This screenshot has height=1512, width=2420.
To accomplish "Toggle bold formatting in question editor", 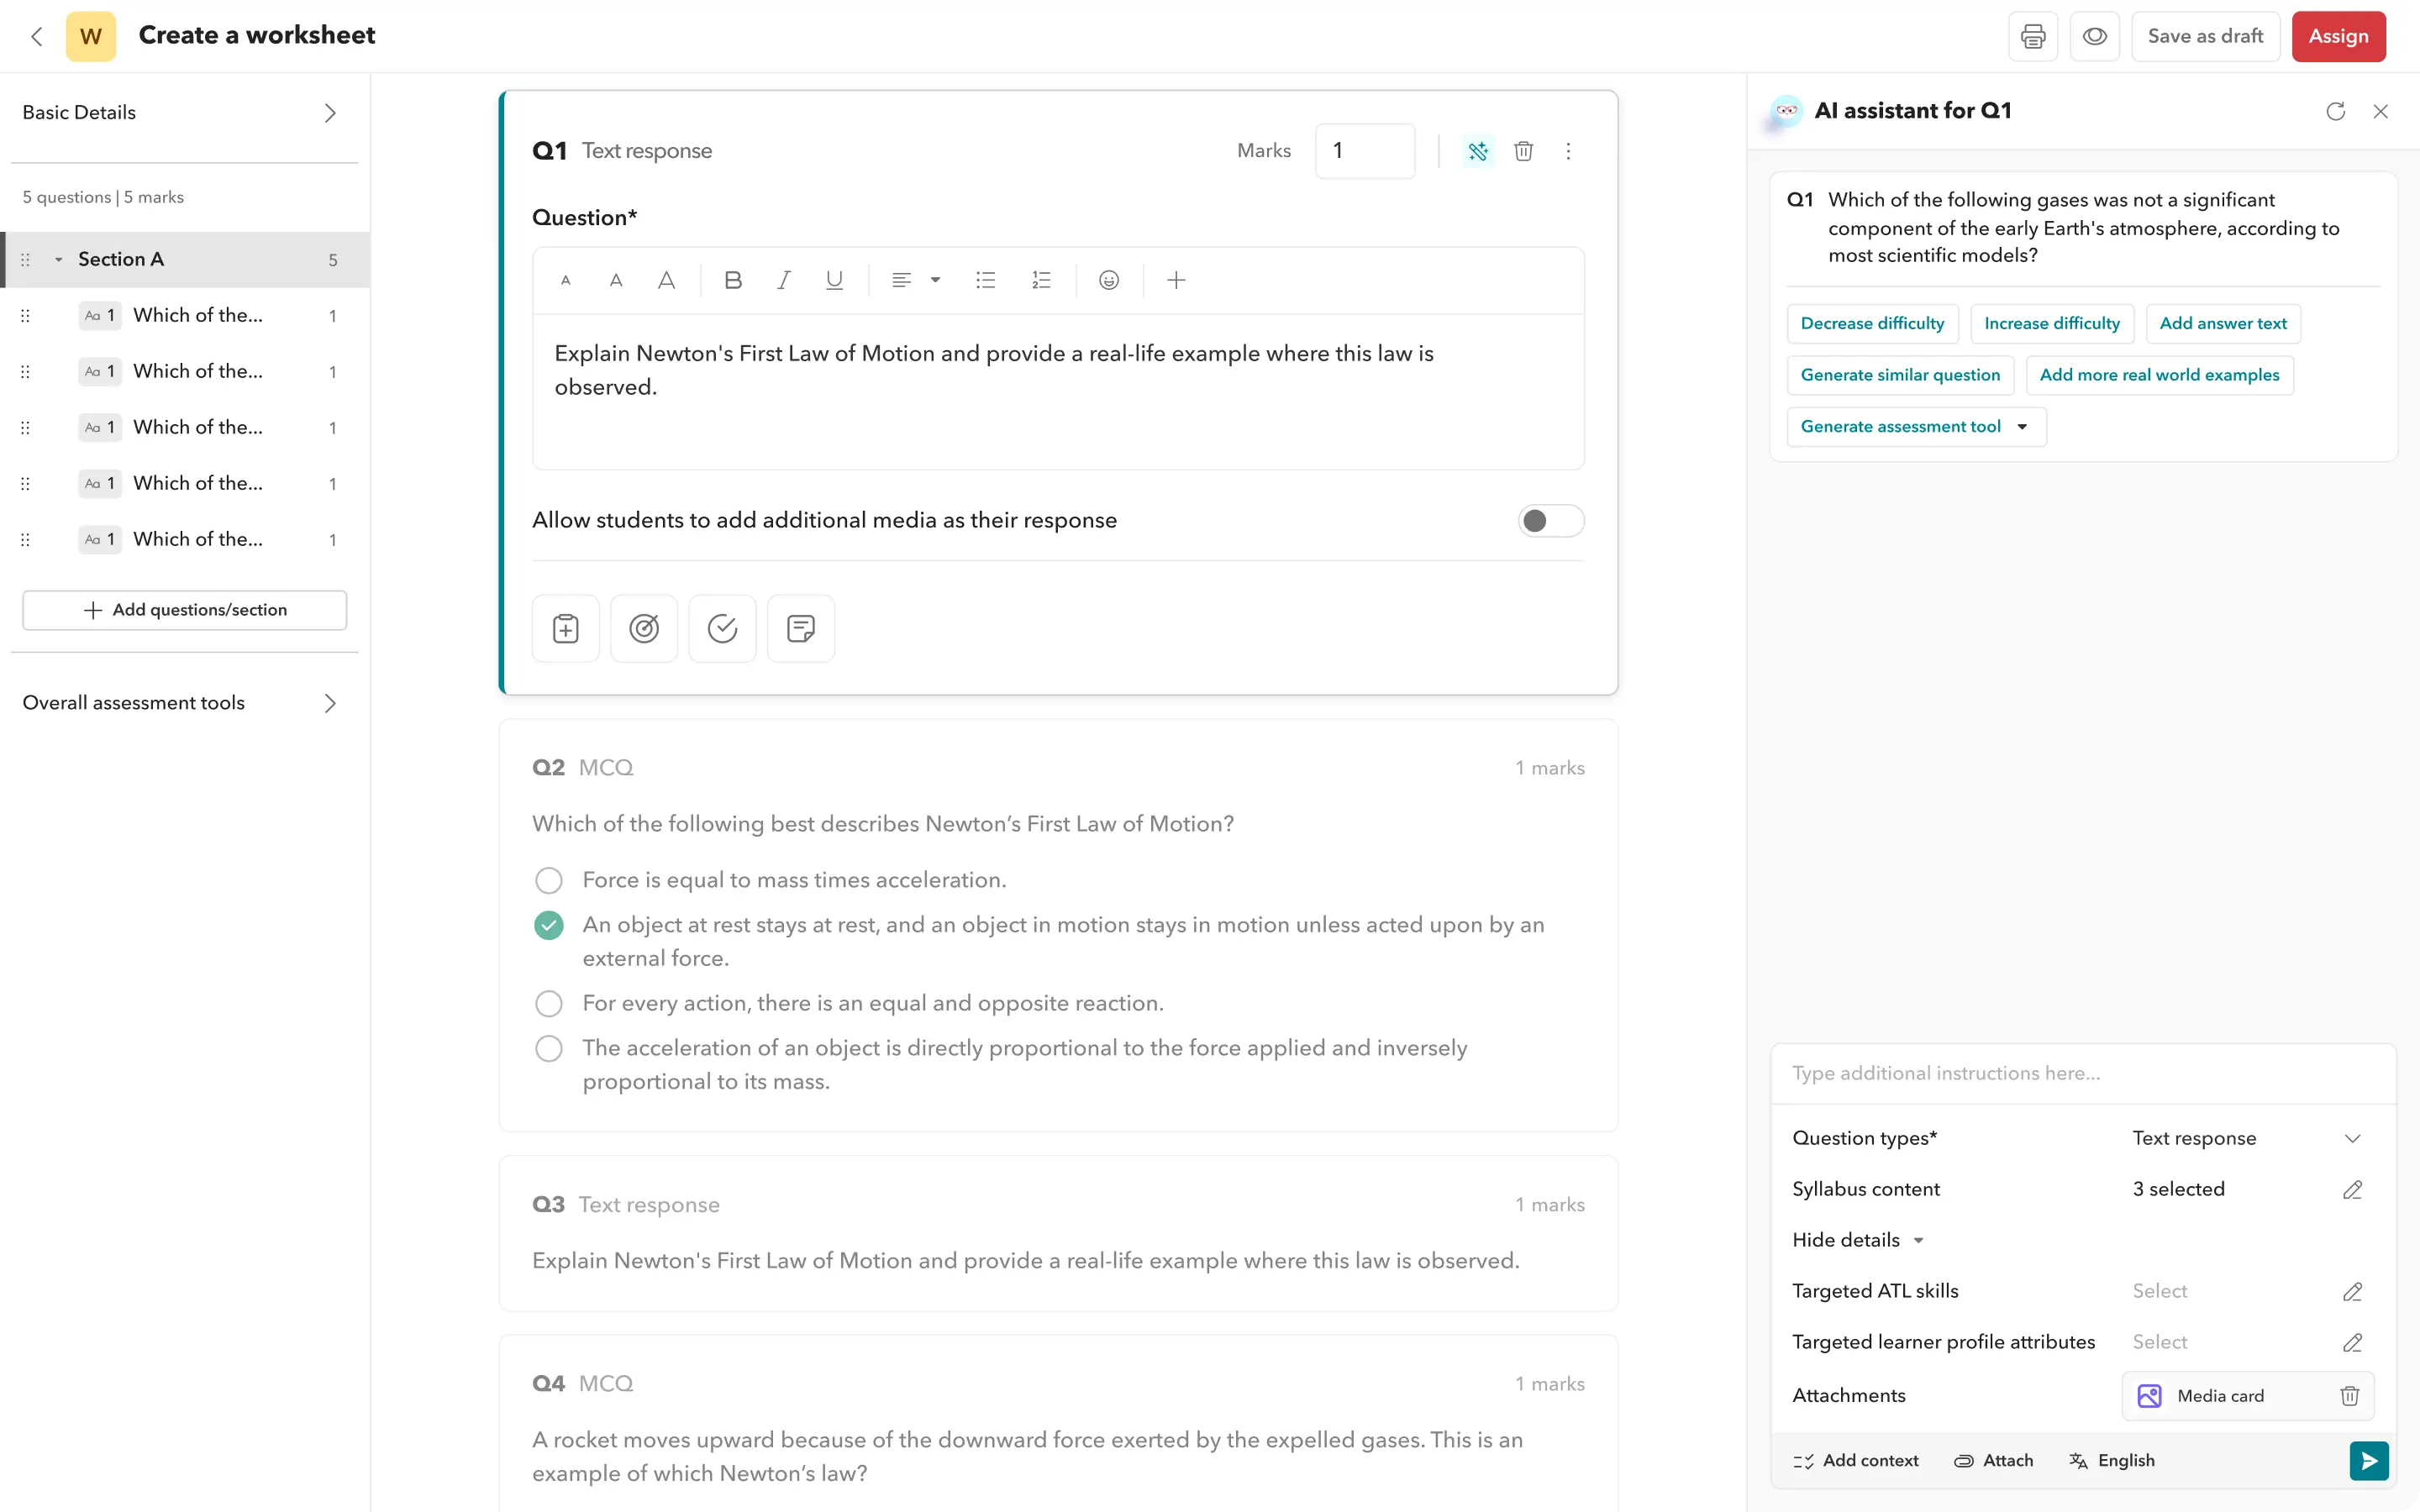I will [x=732, y=281].
